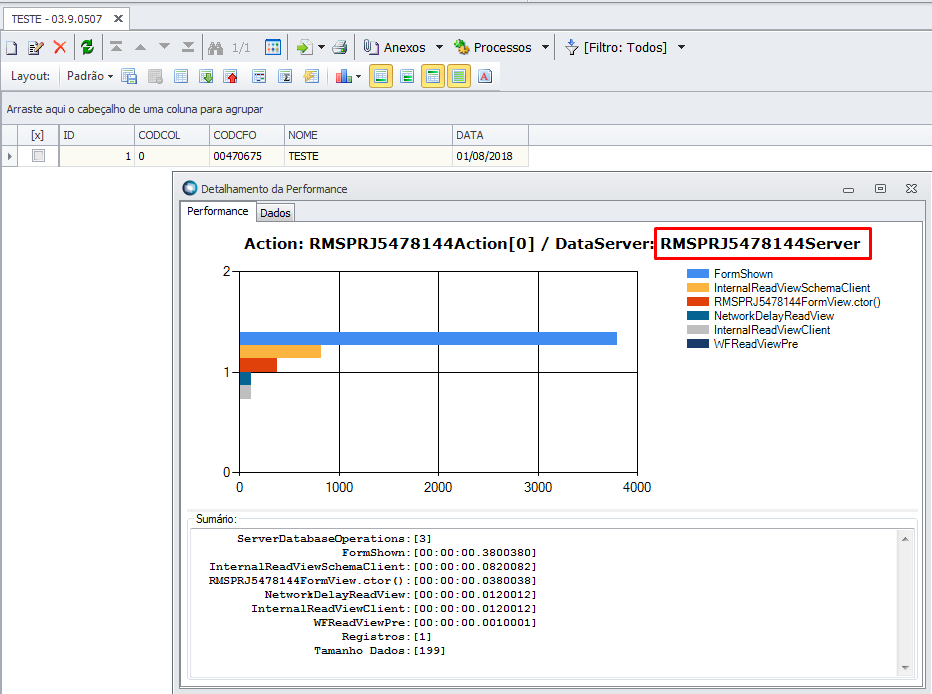Toggle the first highlighted green grid button
The image size is (932, 694).
[381, 76]
